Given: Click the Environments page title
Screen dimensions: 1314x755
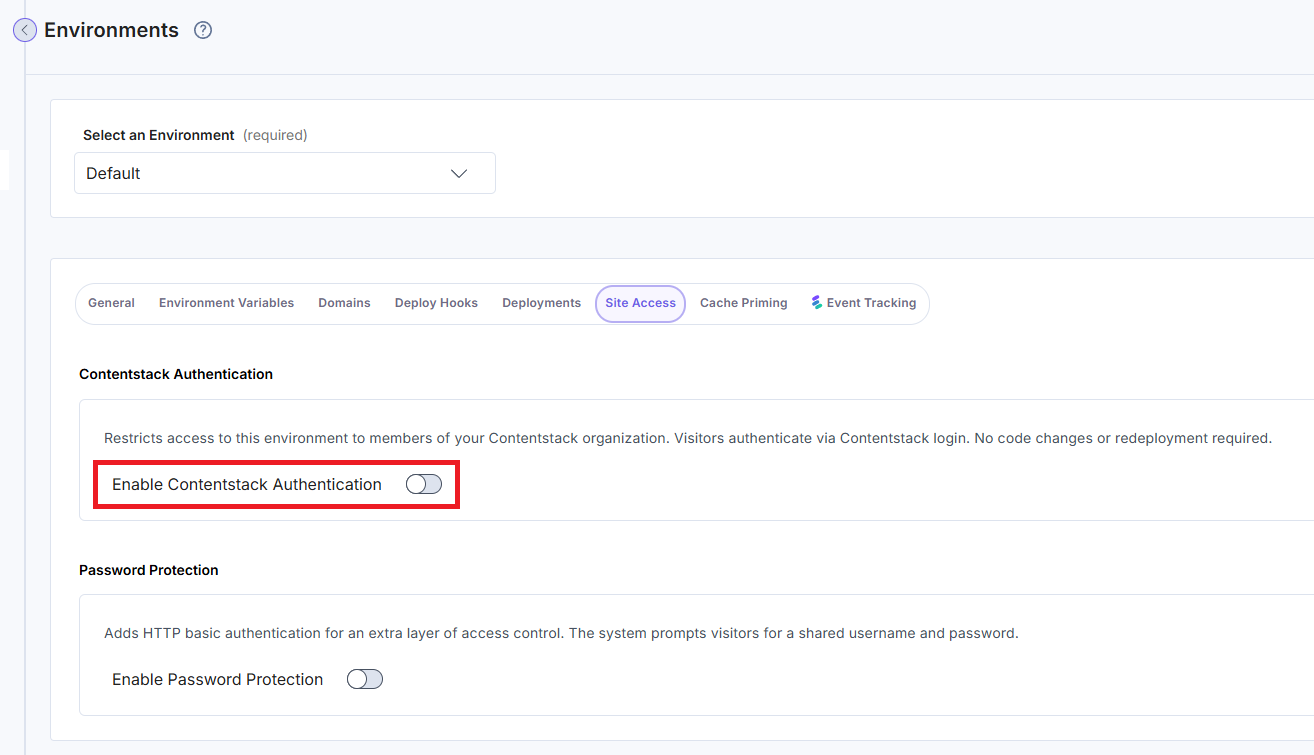Looking at the screenshot, I should pos(111,30).
